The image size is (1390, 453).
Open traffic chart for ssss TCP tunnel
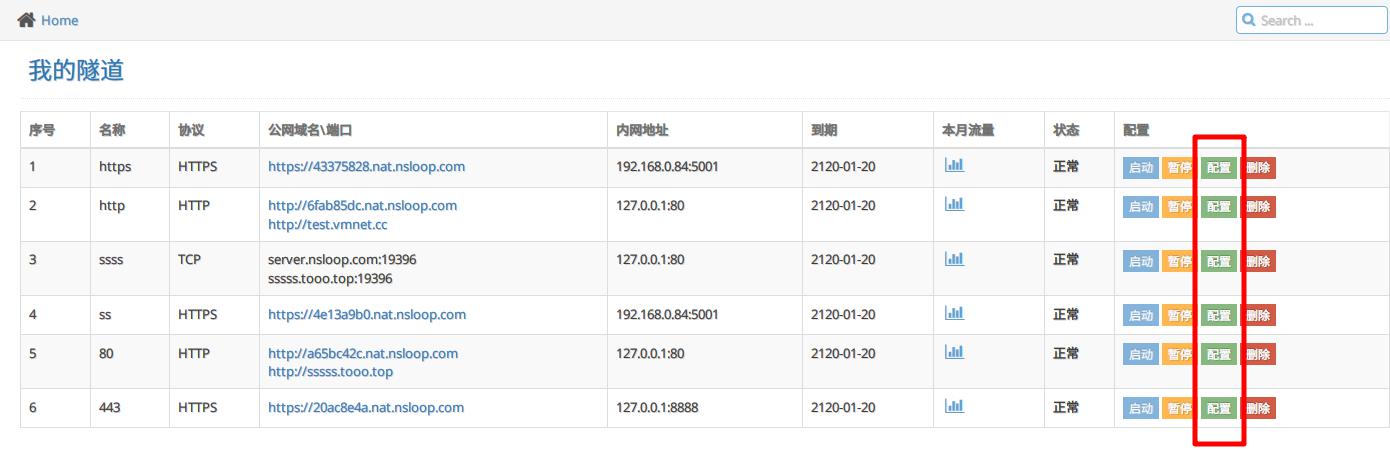954,258
